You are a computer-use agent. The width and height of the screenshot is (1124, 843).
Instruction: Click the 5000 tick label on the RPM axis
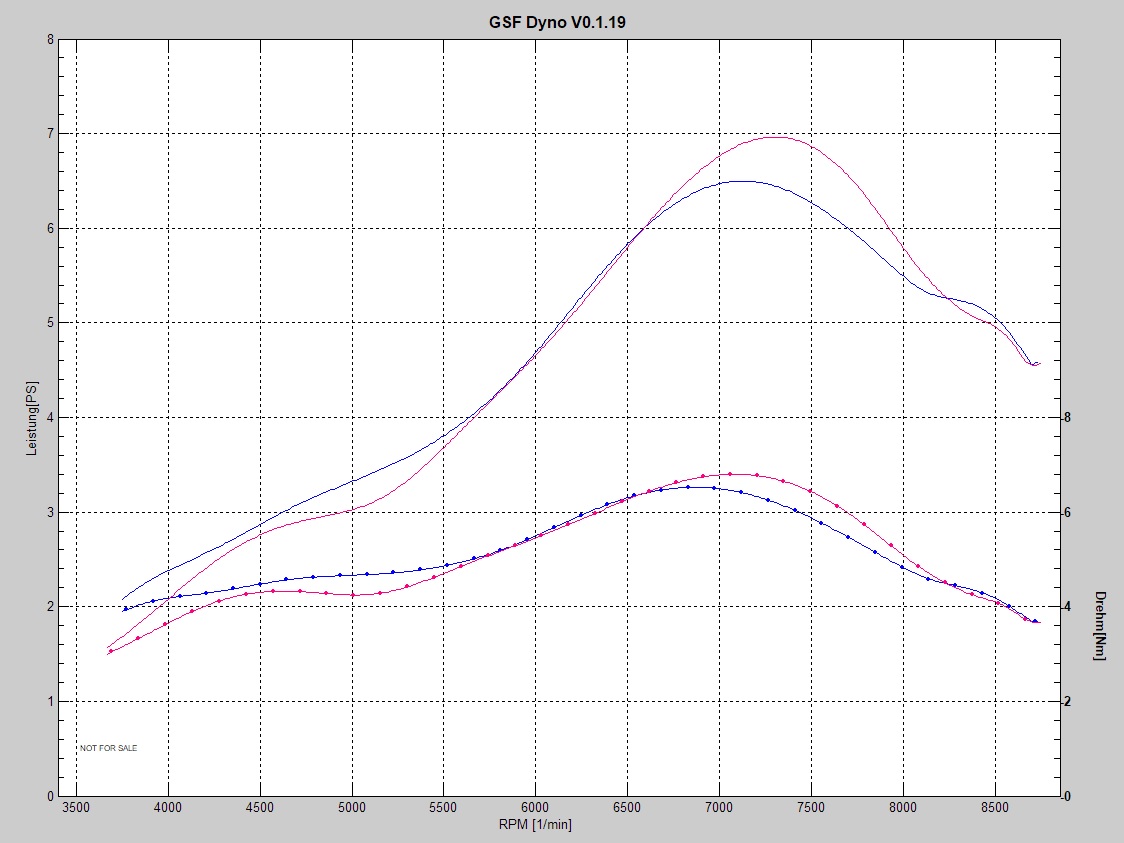352,806
